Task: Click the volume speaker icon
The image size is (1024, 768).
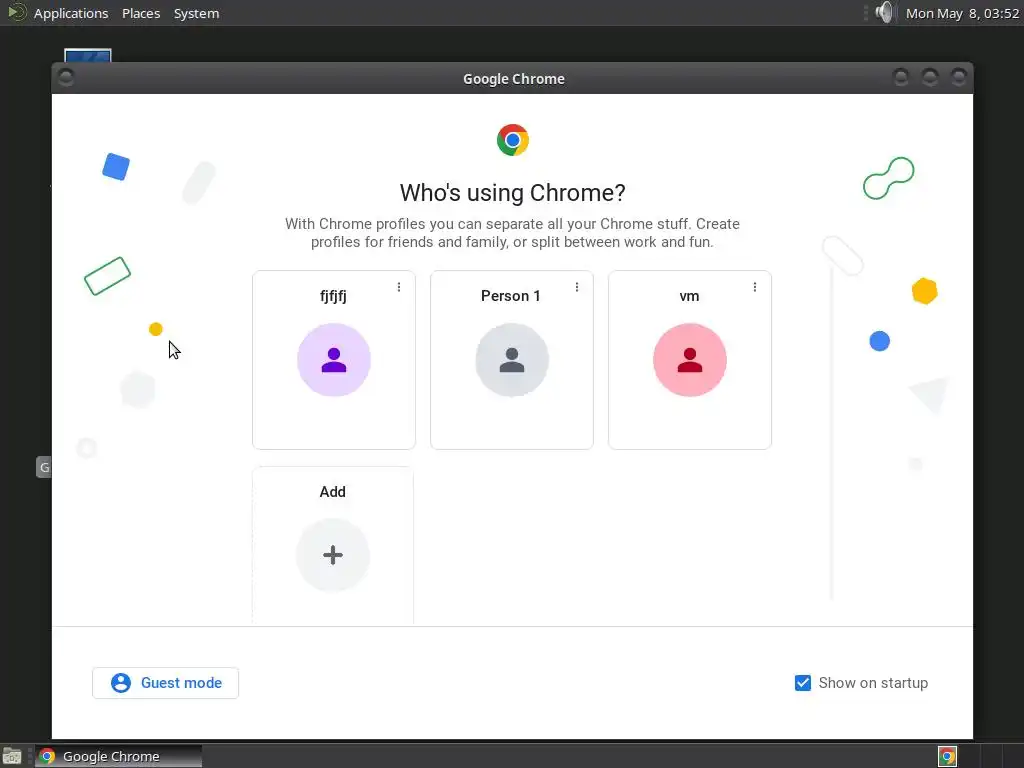Action: (884, 12)
